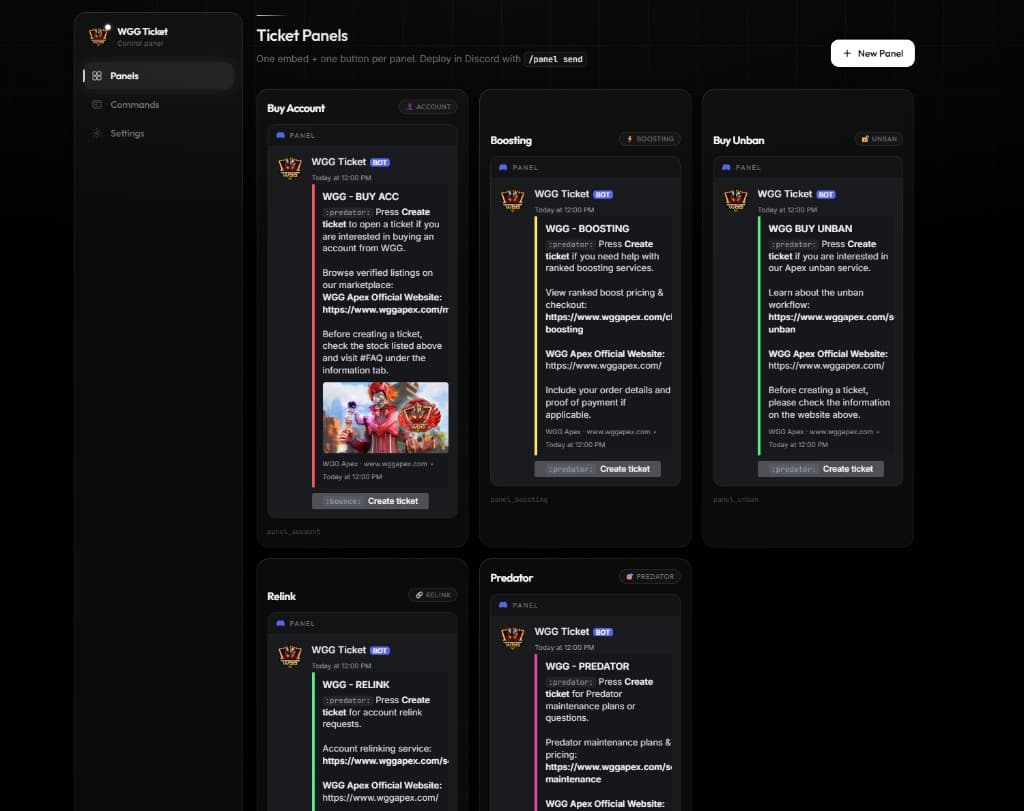
Task: Click Create ticket button in Boosting panel
Action: (x=598, y=469)
